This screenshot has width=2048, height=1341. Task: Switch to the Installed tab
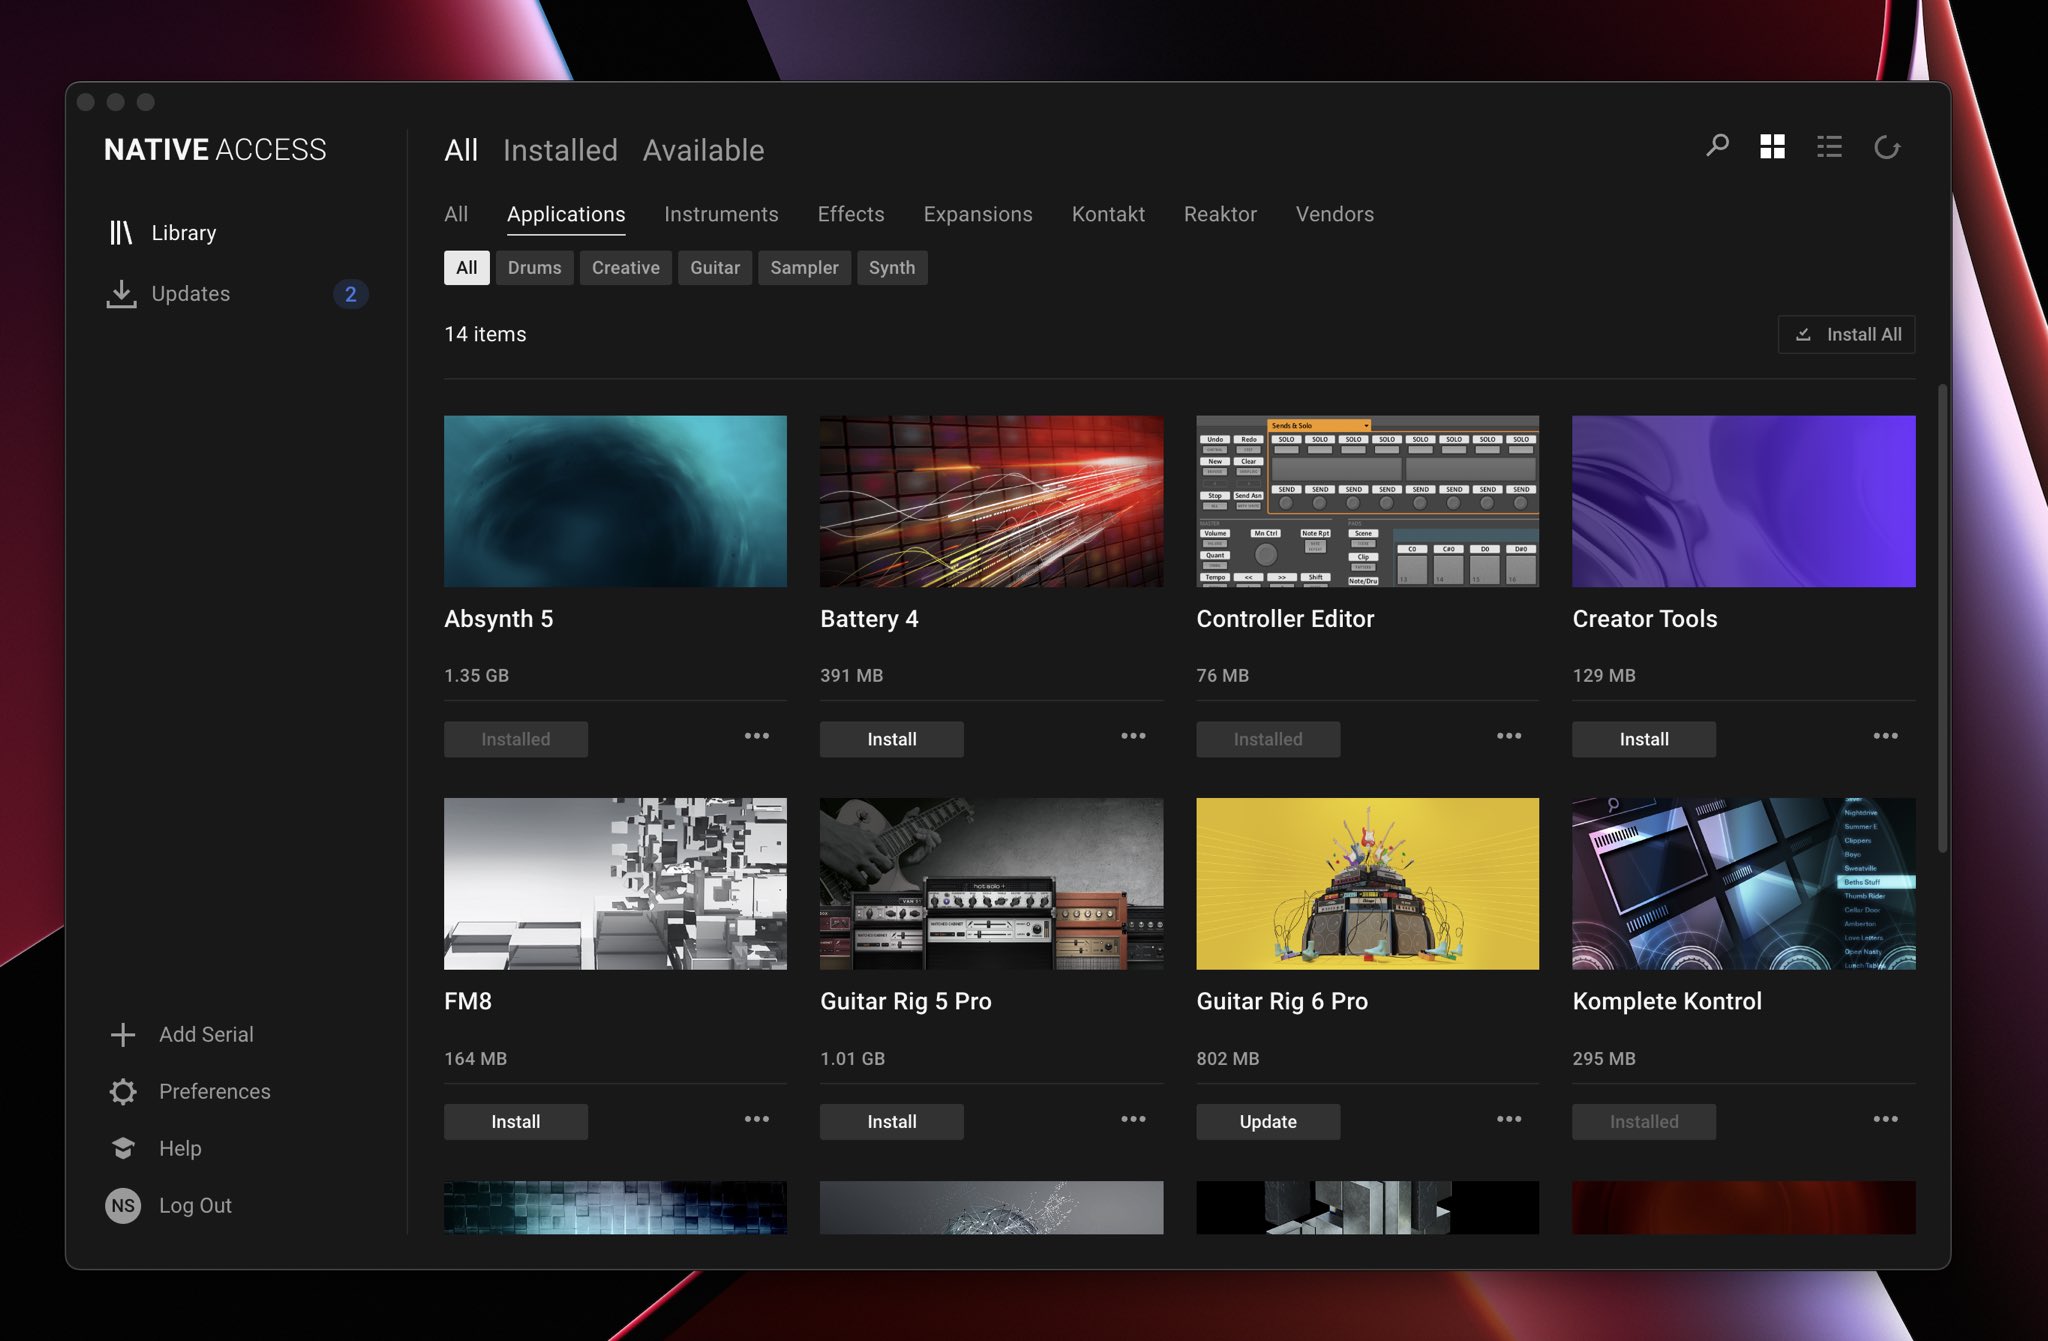pyautogui.click(x=560, y=150)
